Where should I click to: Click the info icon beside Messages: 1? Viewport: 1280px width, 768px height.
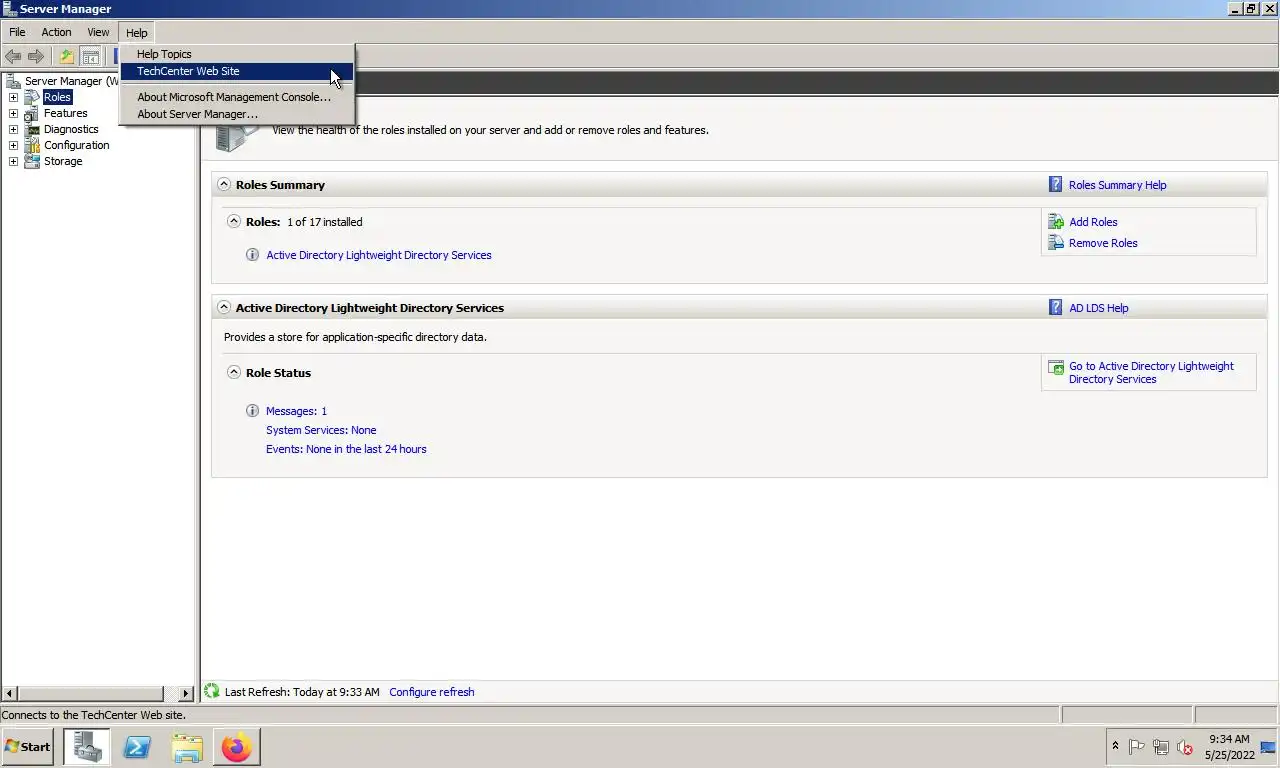(252, 411)
